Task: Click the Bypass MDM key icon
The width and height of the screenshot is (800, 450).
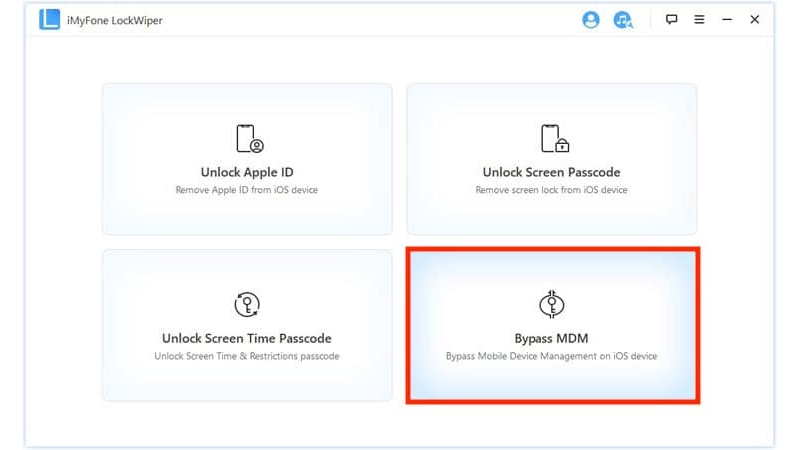Action: click(552, 304)
